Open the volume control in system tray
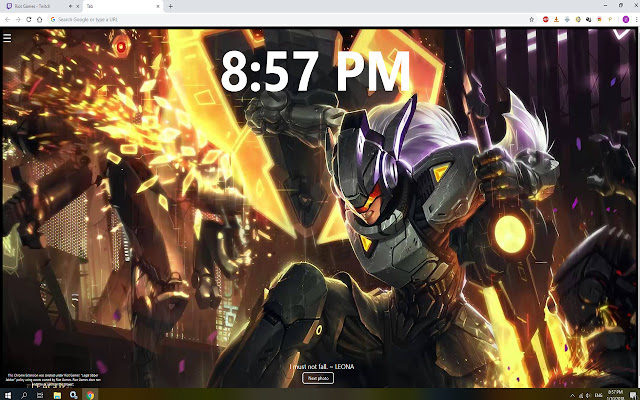Viewport: 640px width, 400px height. pyautogui.click(x=586, y=394)
